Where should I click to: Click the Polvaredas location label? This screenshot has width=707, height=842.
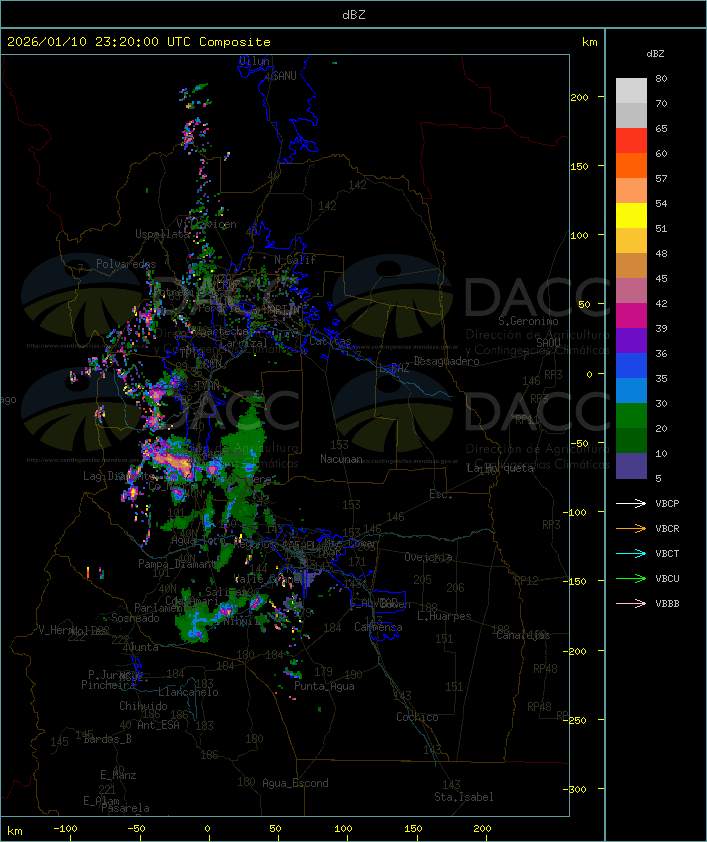[x=126, y=264]
